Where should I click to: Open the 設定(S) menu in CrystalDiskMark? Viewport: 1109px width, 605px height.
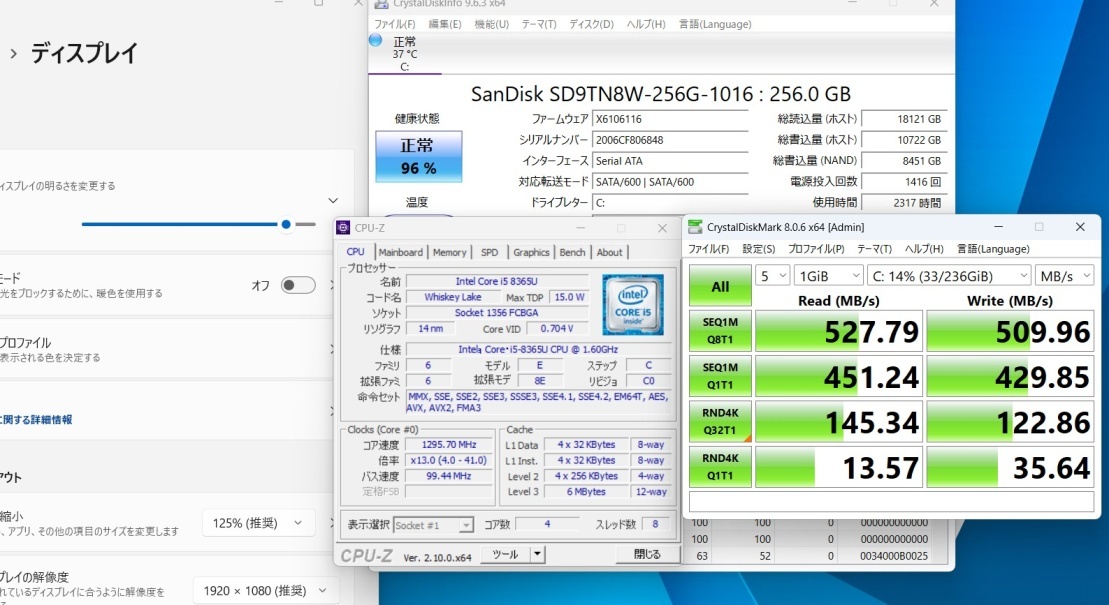[x=759, y=249]
